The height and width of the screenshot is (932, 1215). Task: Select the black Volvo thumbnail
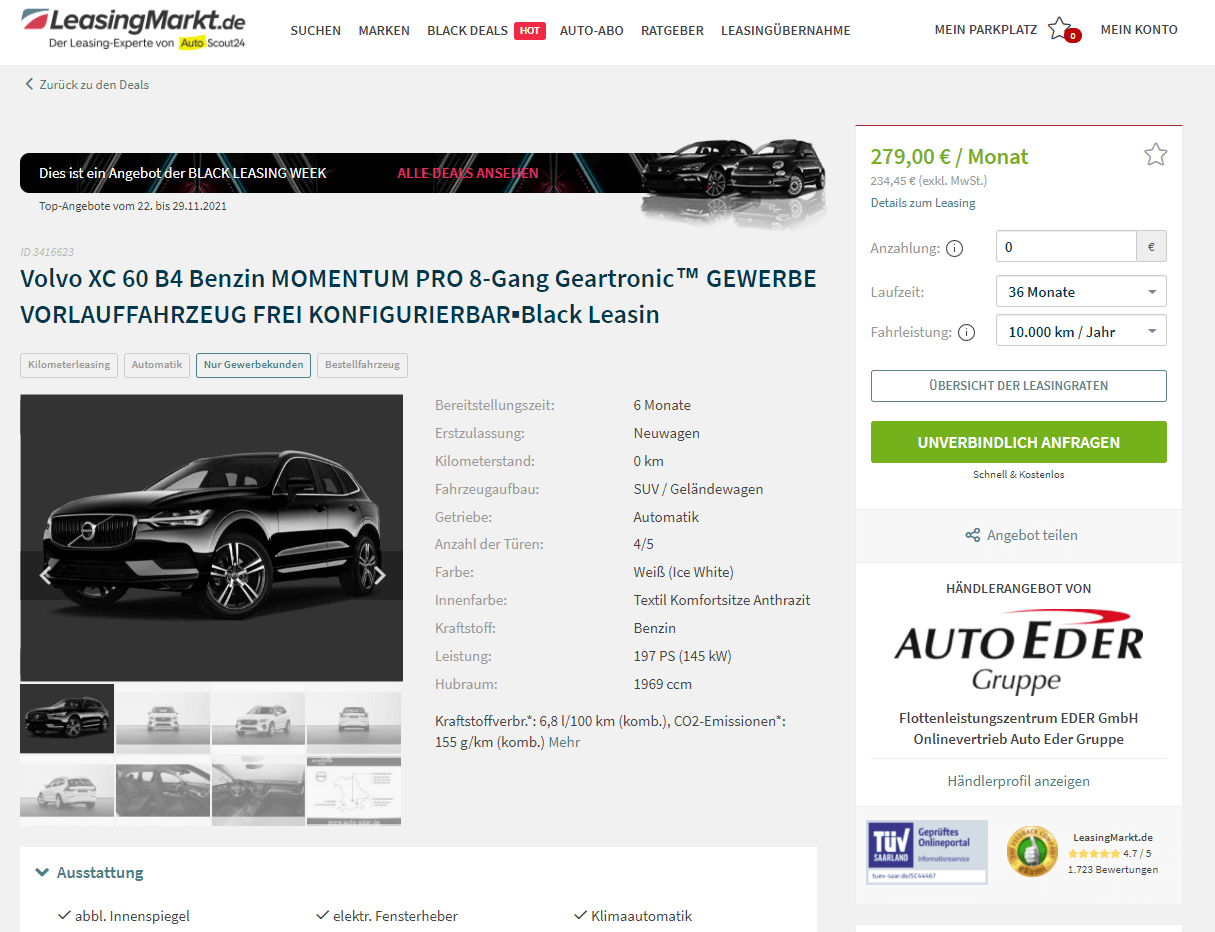tap(67, 718)
